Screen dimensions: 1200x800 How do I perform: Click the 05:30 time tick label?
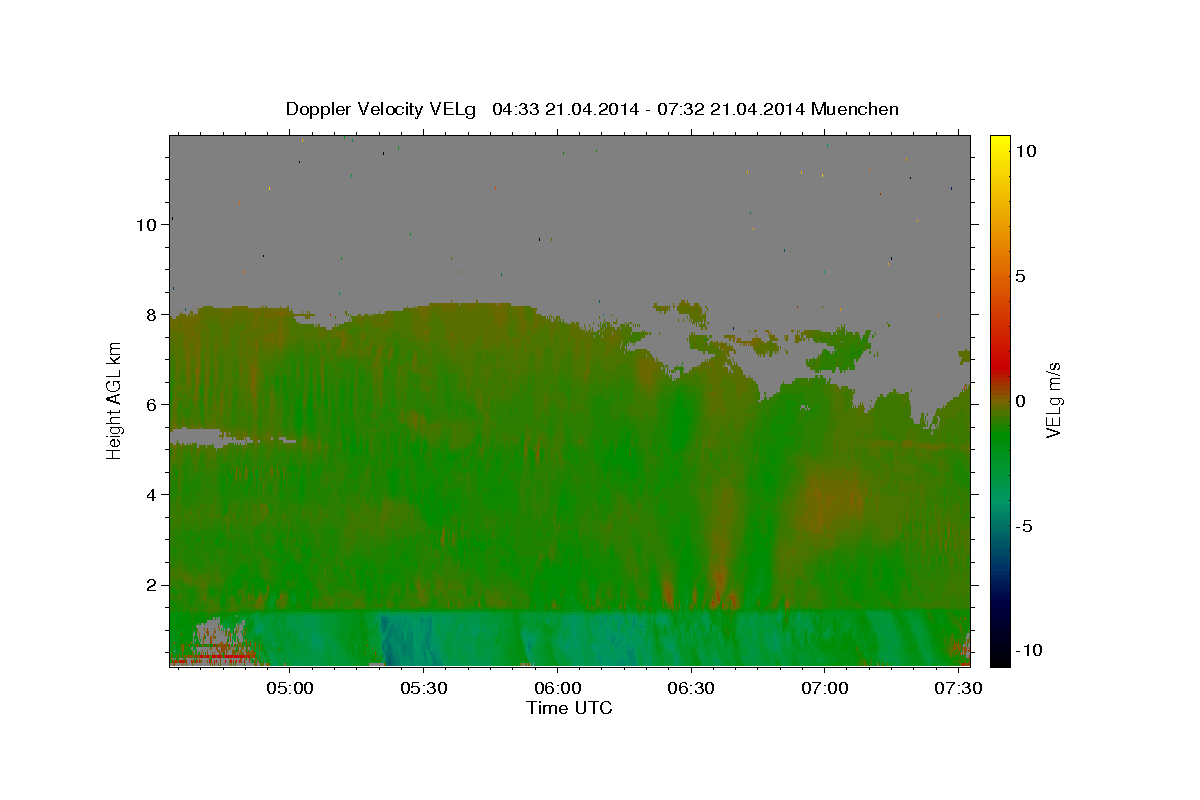coord(423,689)
